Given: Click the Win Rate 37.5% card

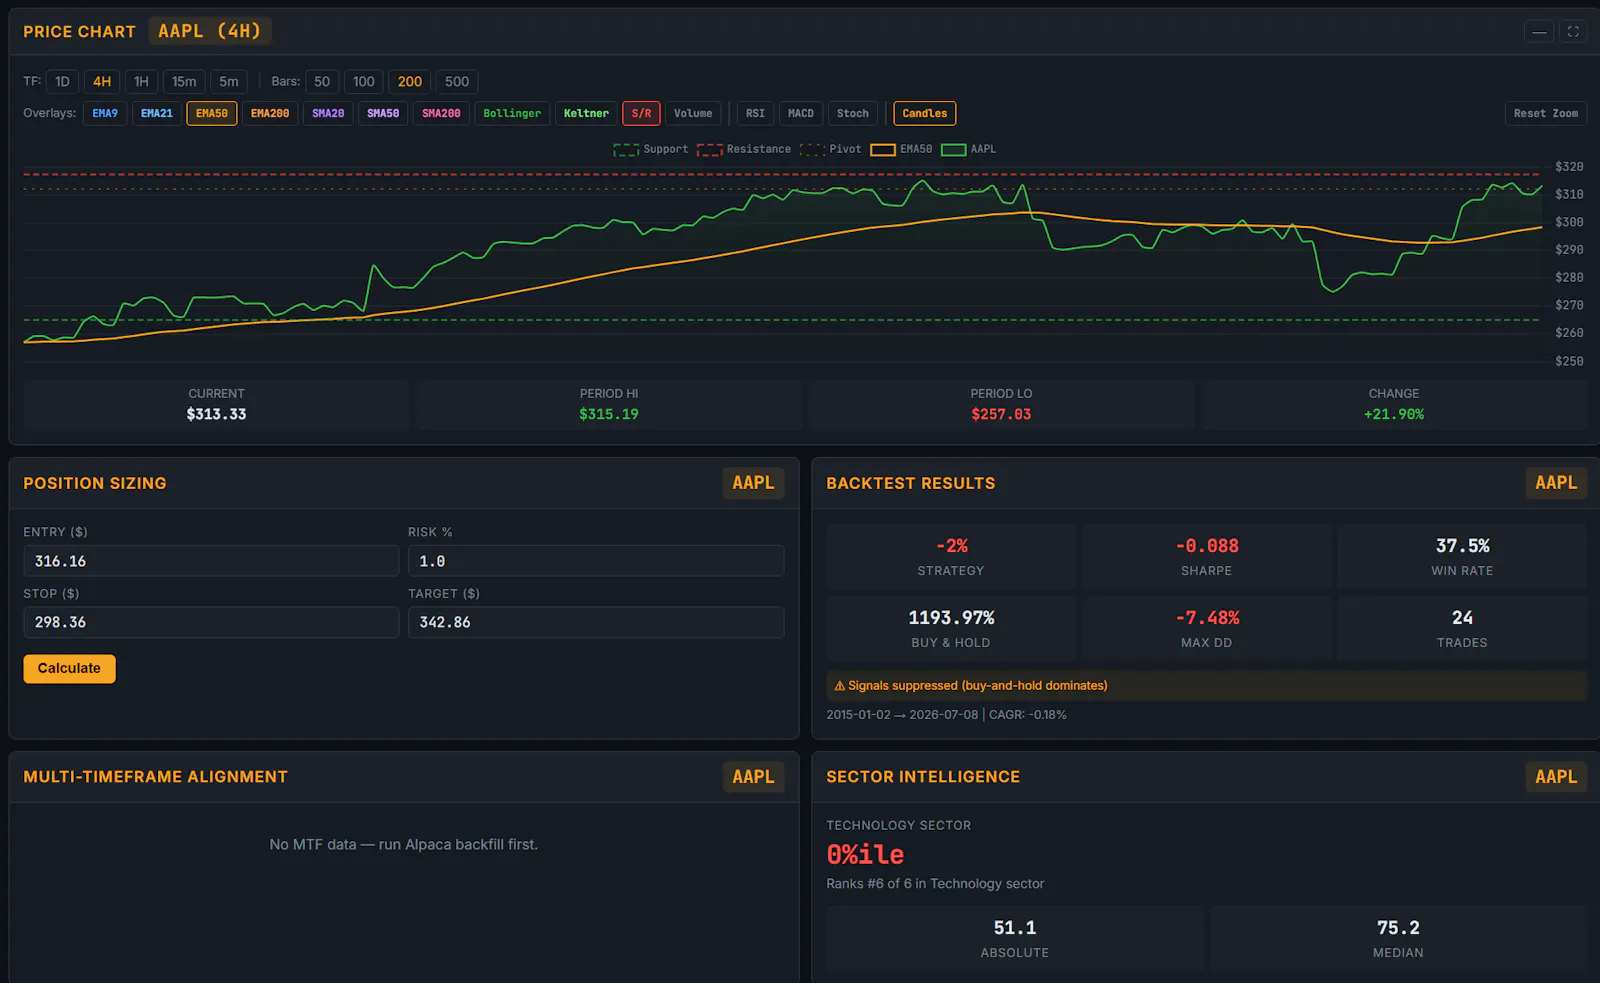Looking at the screenshot, I should pos(1462,557).
